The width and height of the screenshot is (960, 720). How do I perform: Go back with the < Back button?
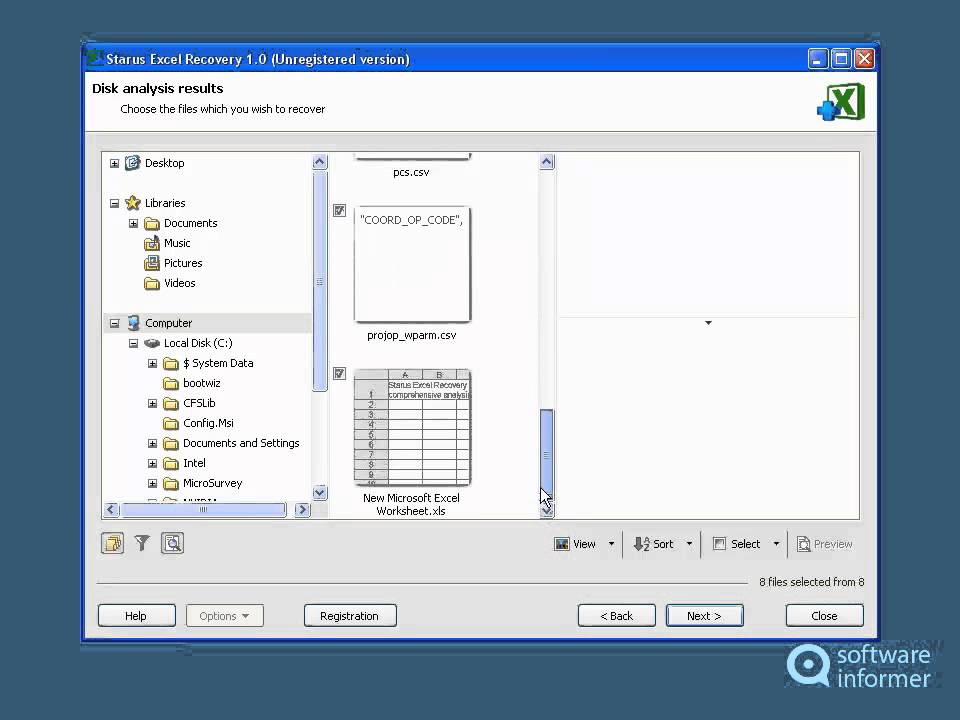click(x=617, y=616)
